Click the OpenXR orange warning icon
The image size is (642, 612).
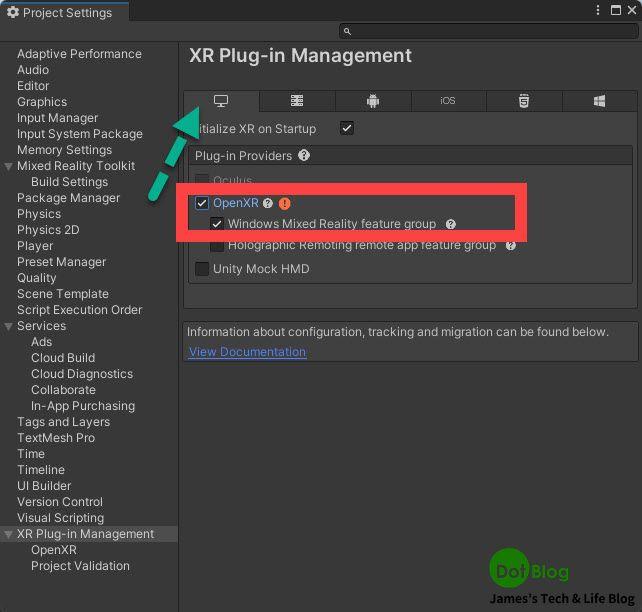point(285,203)
